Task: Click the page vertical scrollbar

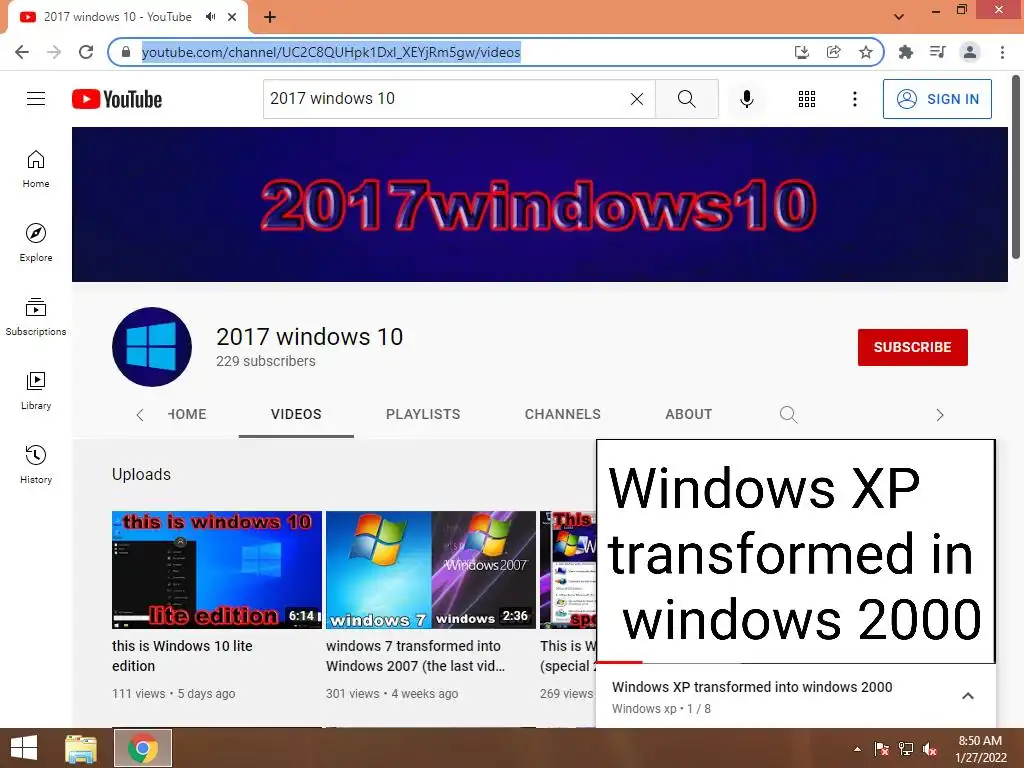Action: (1016, 168)
